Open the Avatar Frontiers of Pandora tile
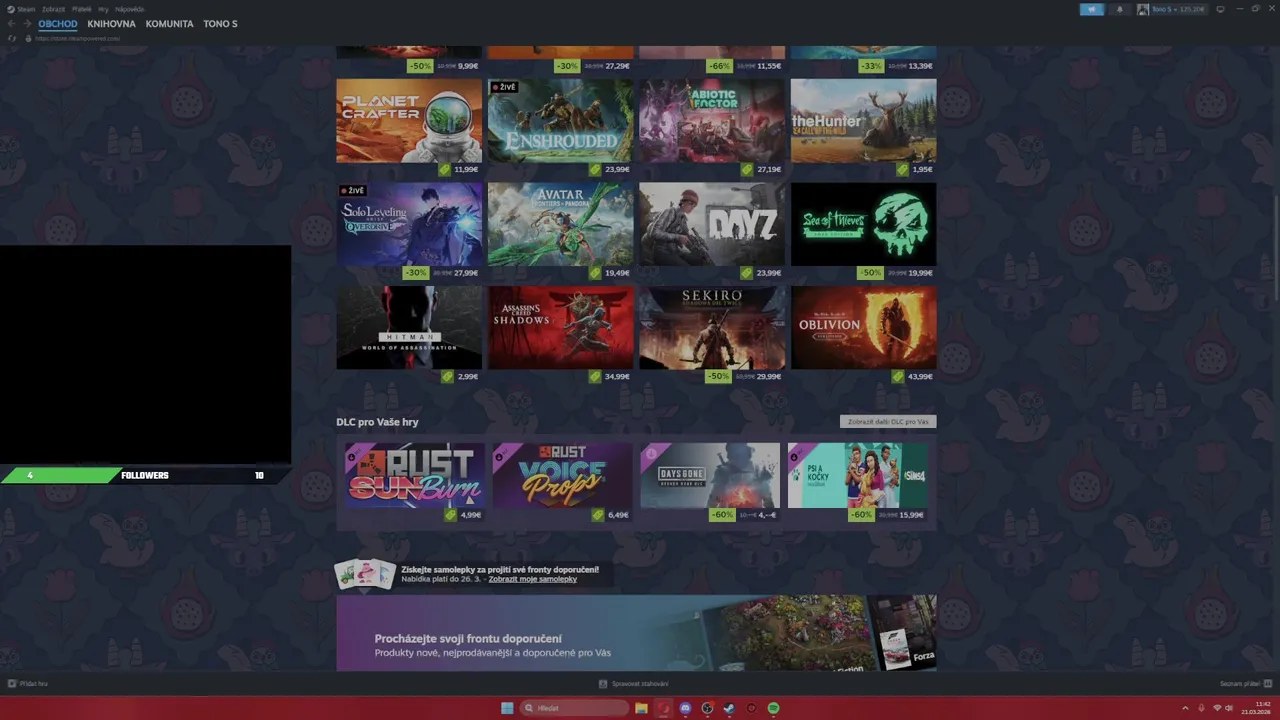Viewport: 1280px width, 720px height. [x=561, y=224]
